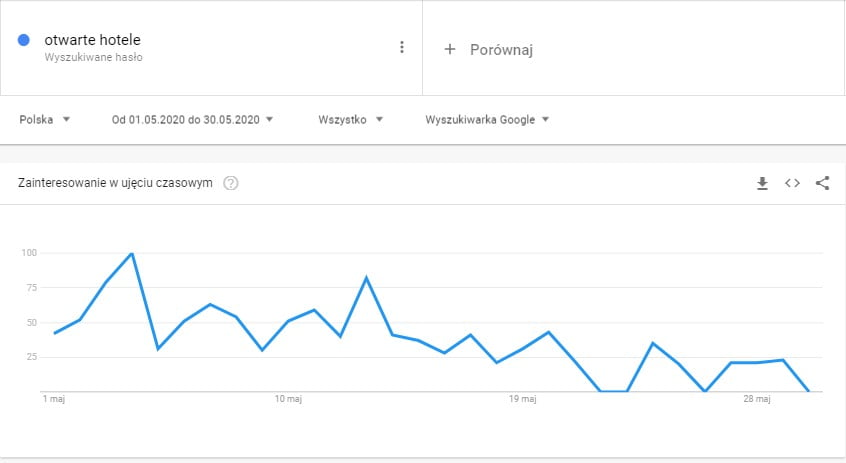Click the Zainteresowanie w ujęciu czasowym heading
846x463 pixels.
tap(115, 183)
